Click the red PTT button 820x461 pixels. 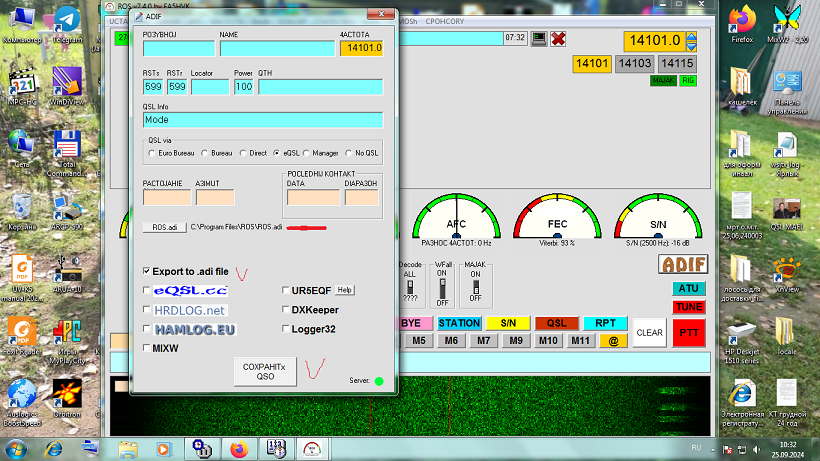pyautogui.click(x=688, y=332)
